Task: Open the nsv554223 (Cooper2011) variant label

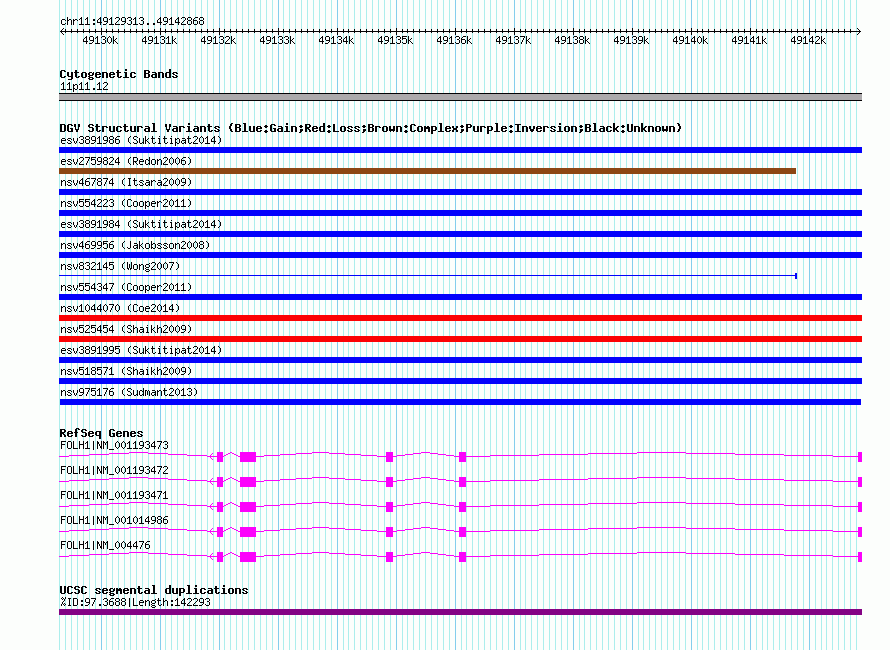Action: (126, 203)
